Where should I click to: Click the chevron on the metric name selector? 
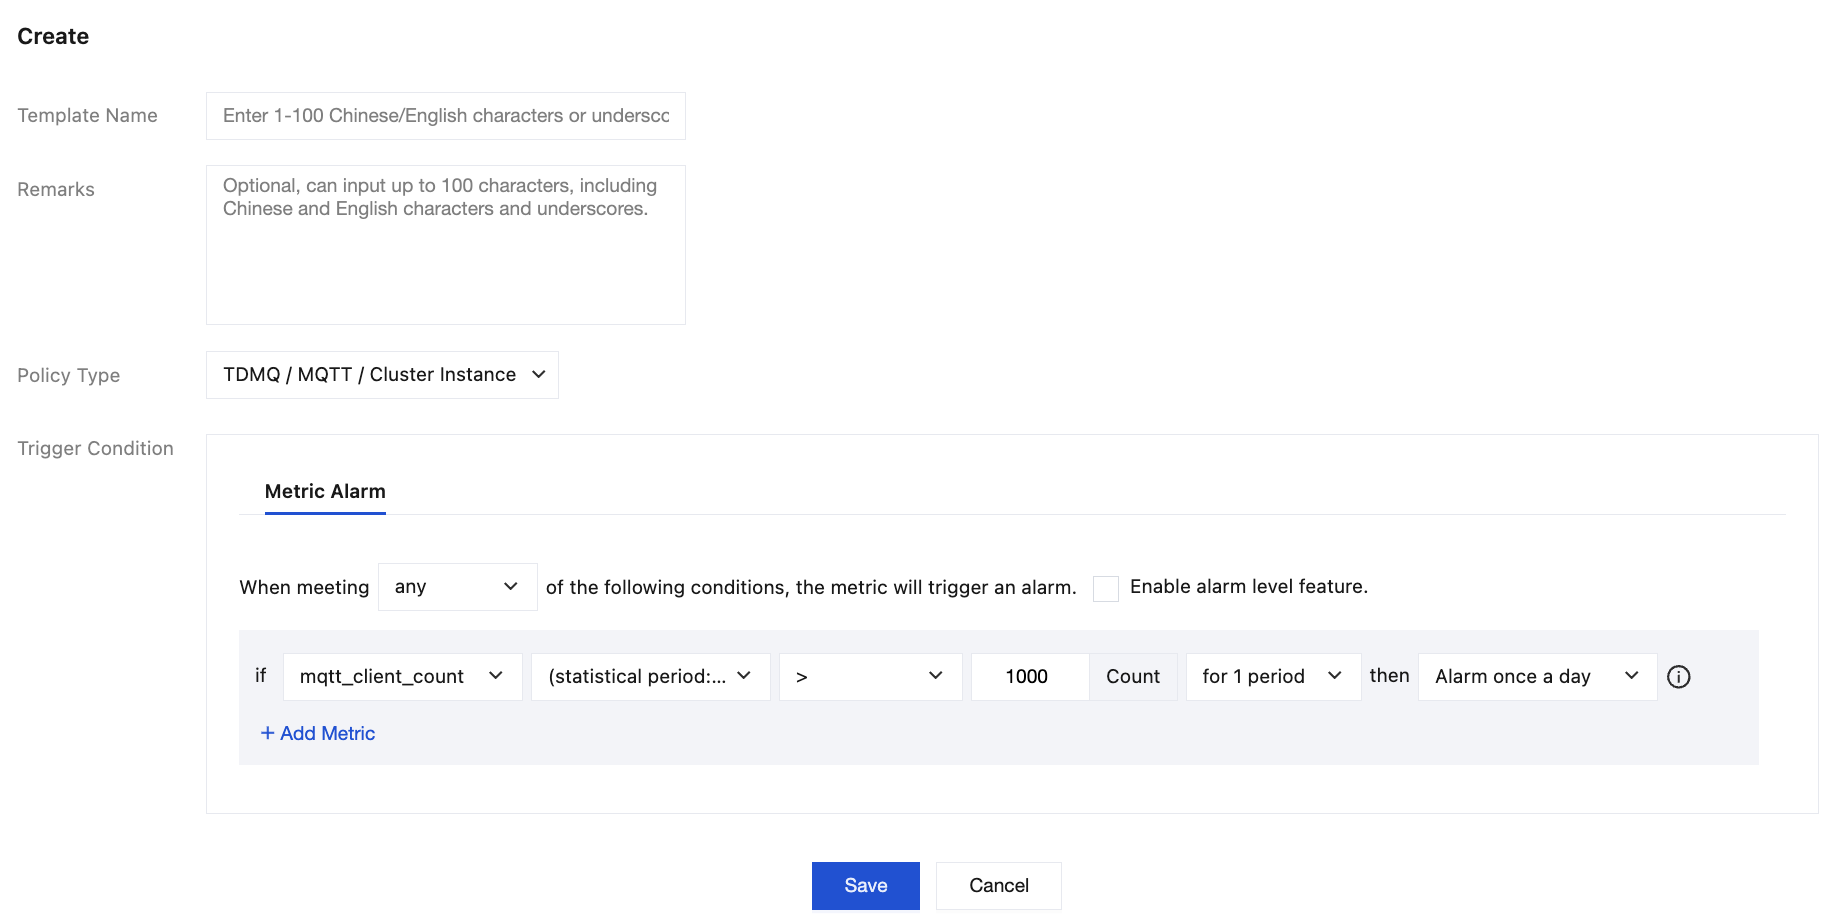pos(496,676)
